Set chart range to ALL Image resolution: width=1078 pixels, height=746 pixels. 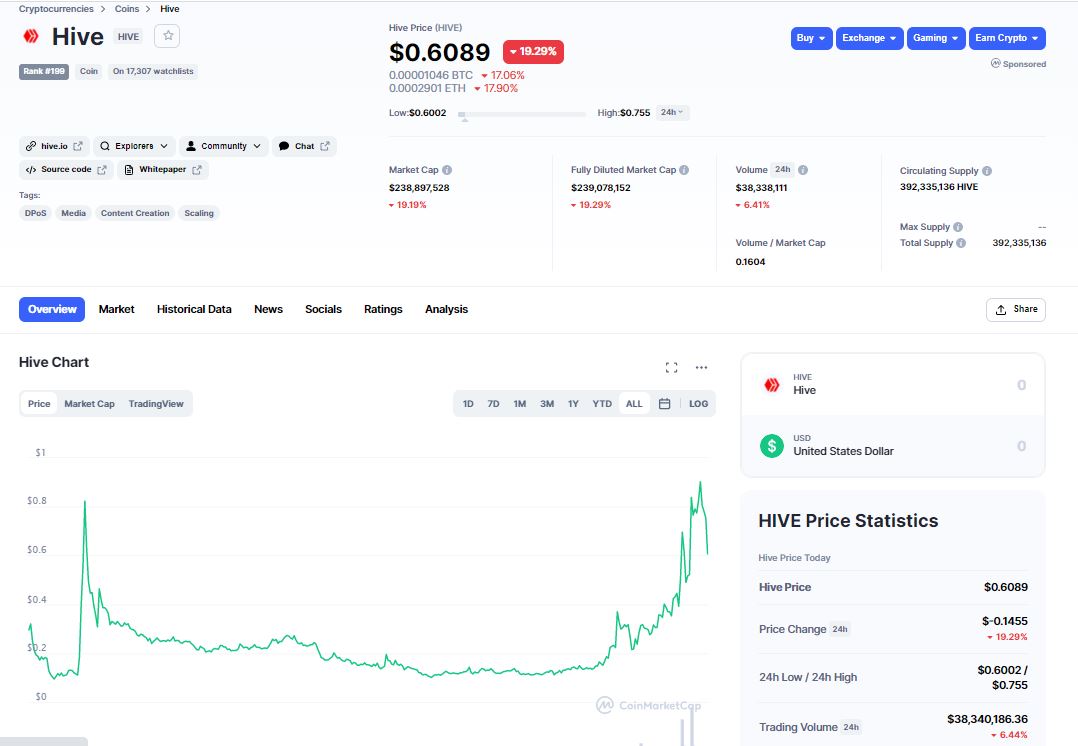point(634,404)
